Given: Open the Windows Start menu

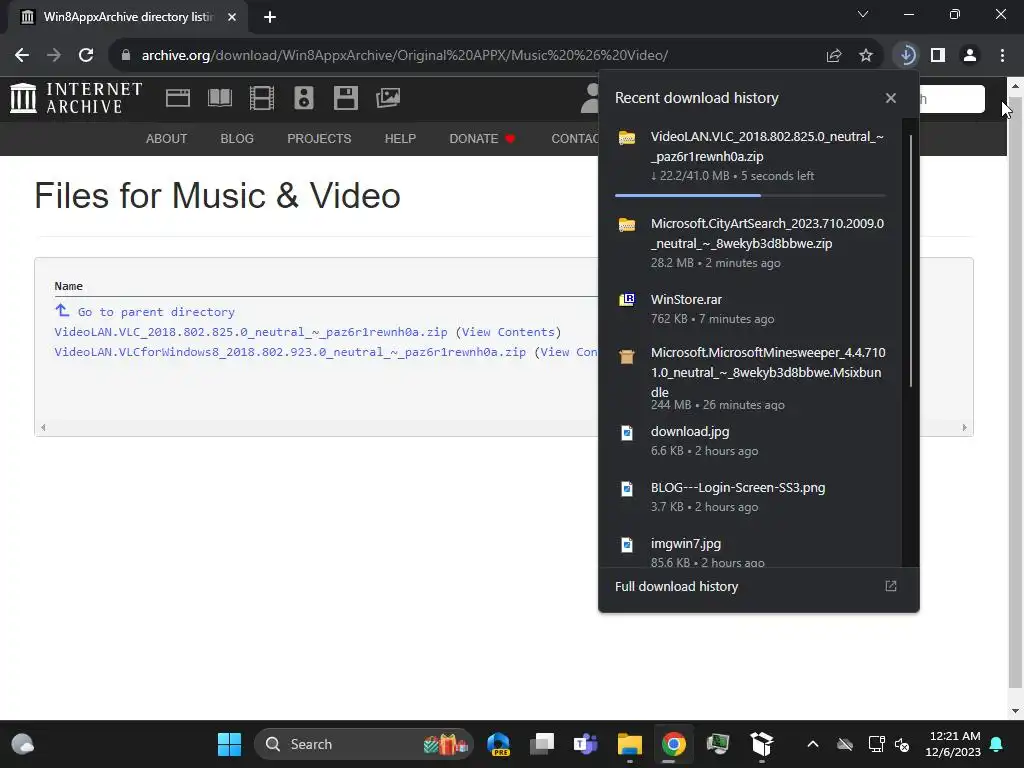Looking at the screenshot, I should click(x=229, y=744).
